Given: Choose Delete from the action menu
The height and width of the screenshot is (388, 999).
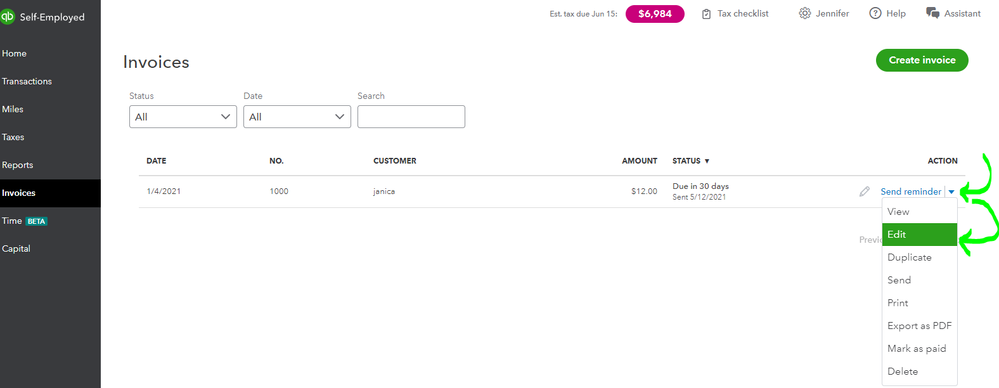Looking at the screenshot, I should pyautogui.click(x=919, y=372).
